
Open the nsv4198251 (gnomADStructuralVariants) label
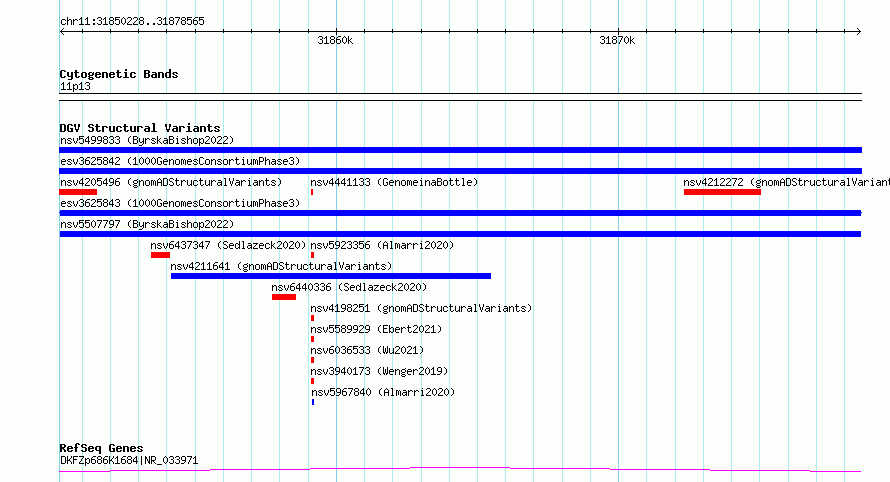click(x=421, y=308)
